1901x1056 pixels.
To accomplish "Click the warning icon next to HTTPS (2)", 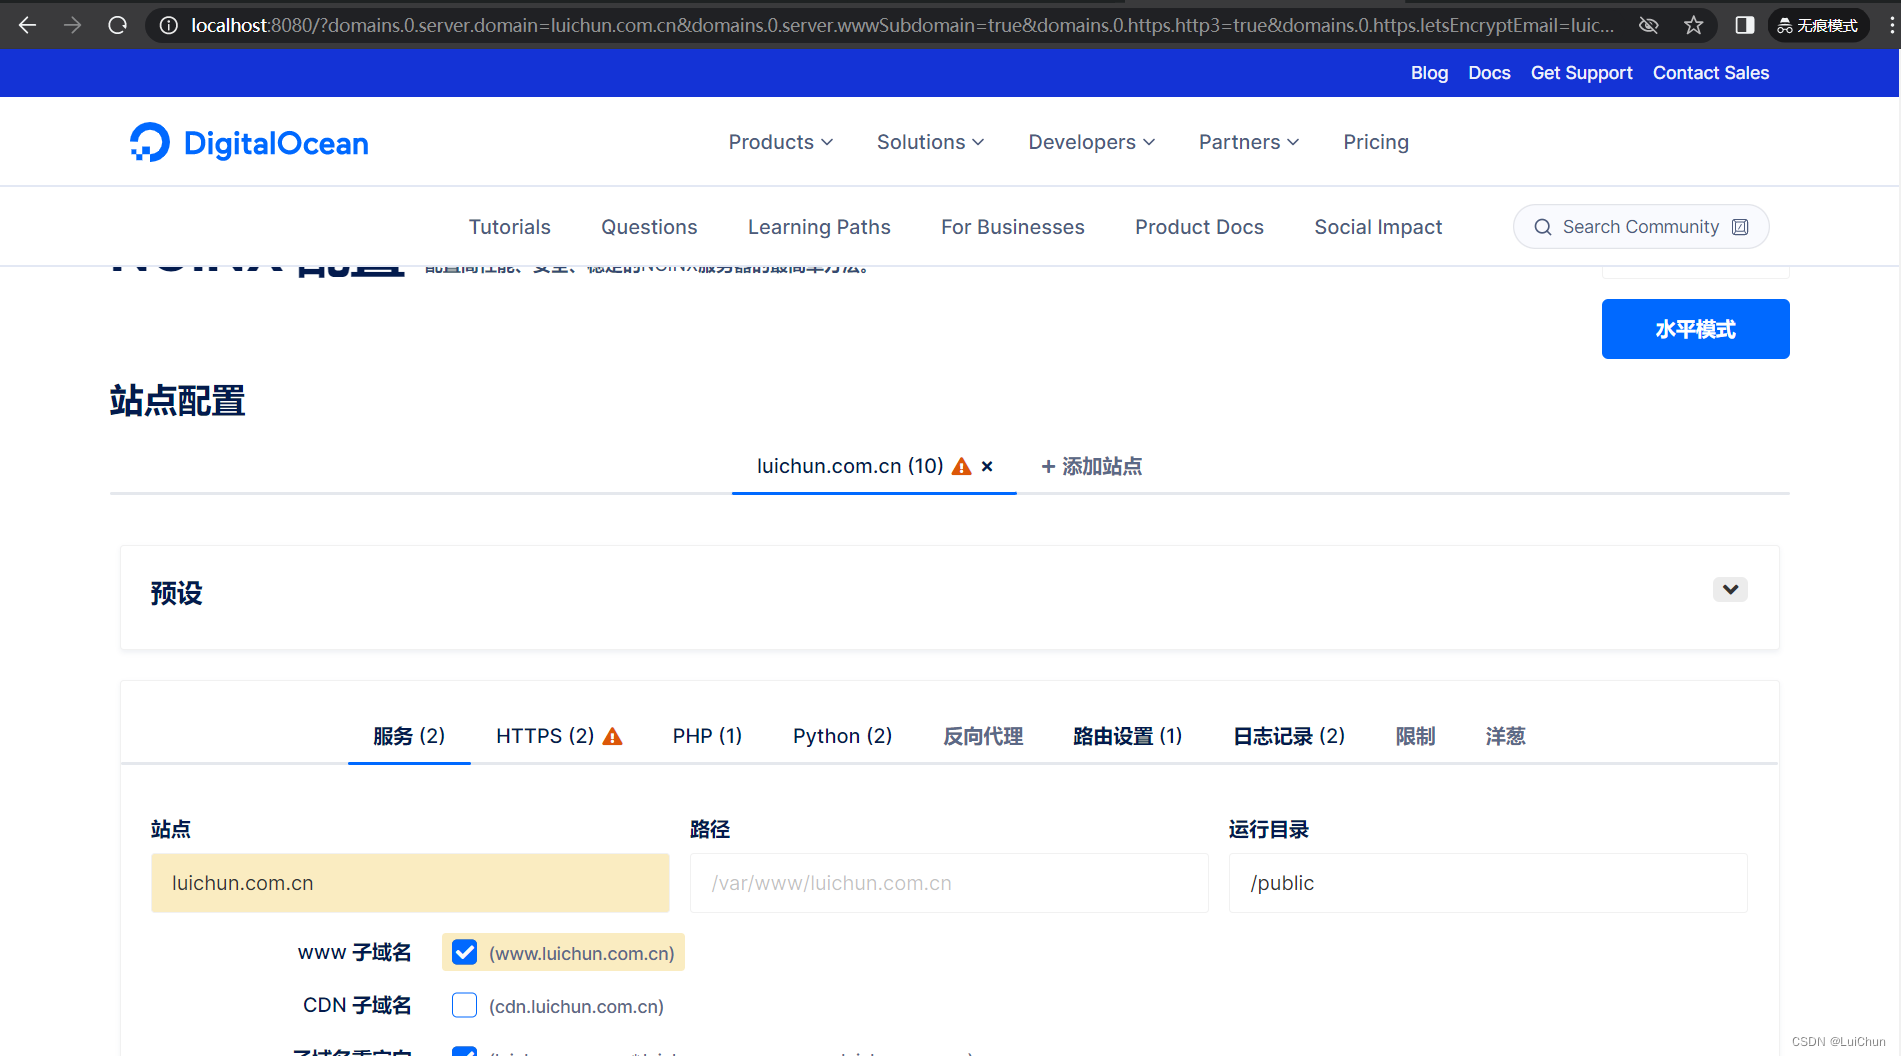I will click(613, 737).
